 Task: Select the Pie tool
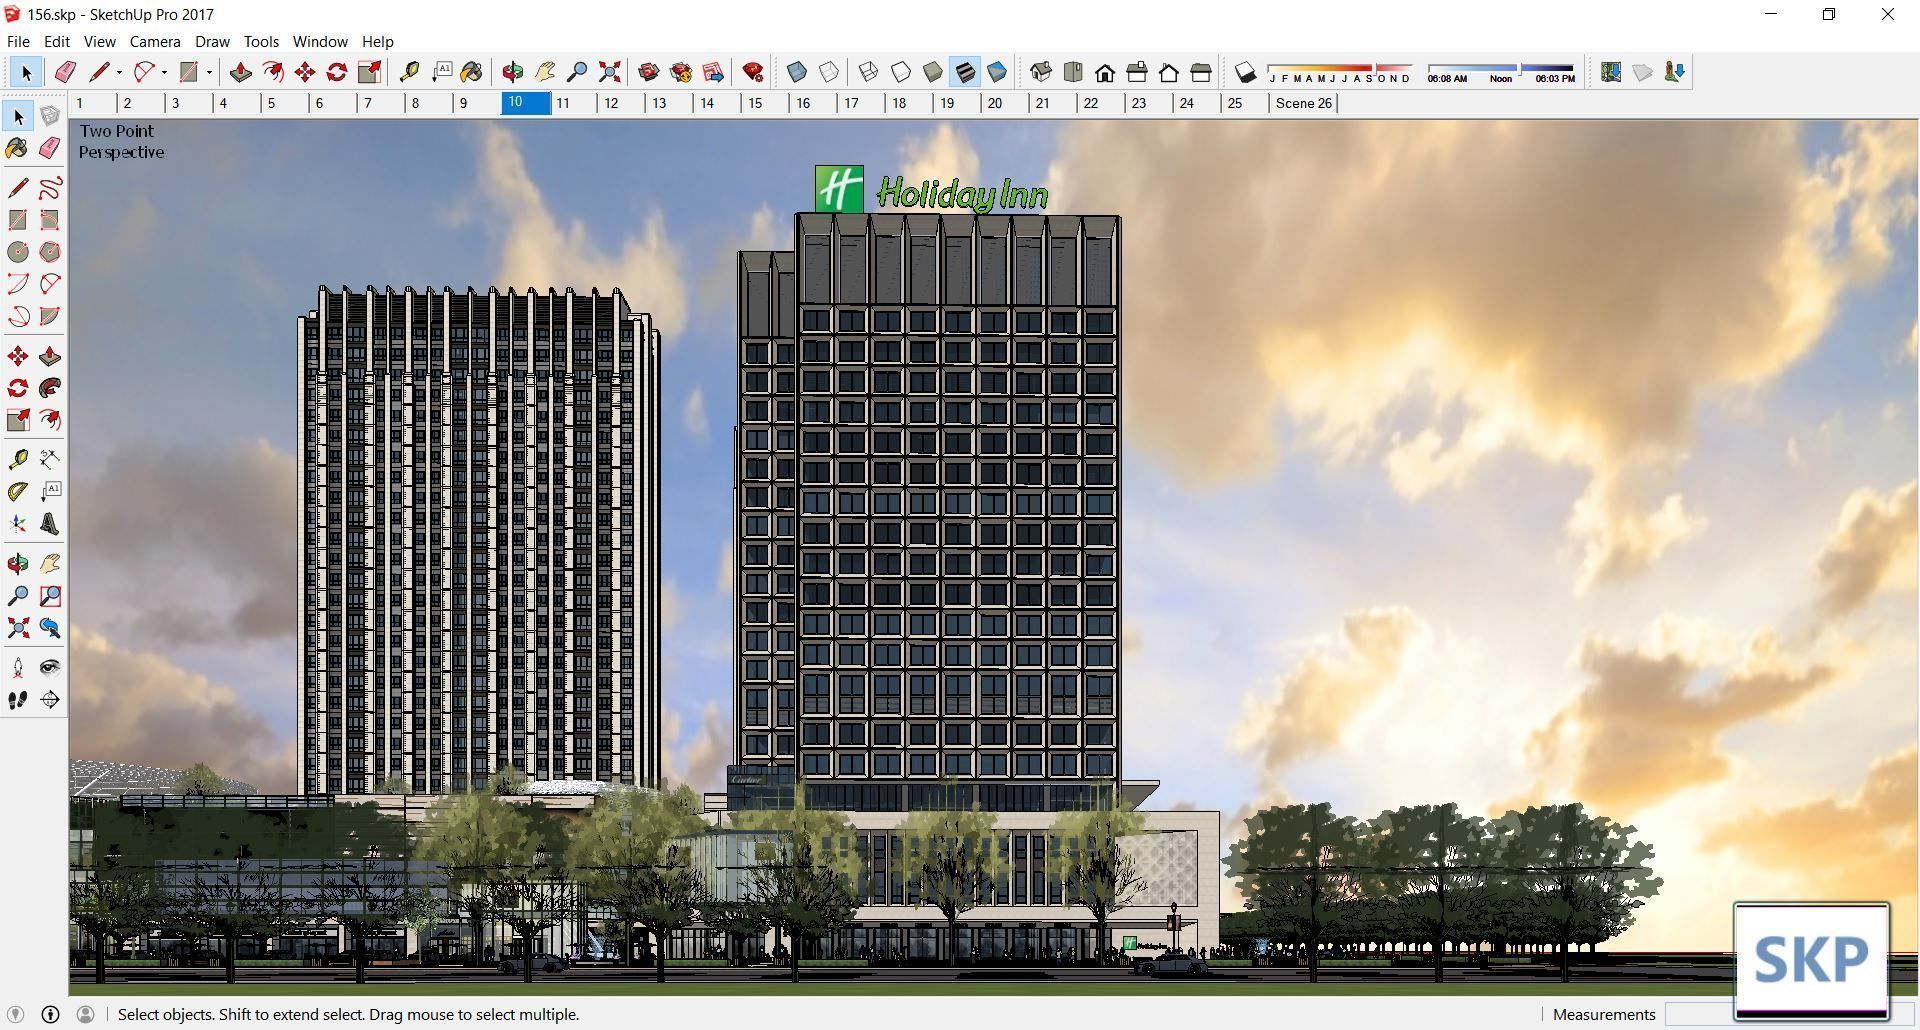[50, 316]
